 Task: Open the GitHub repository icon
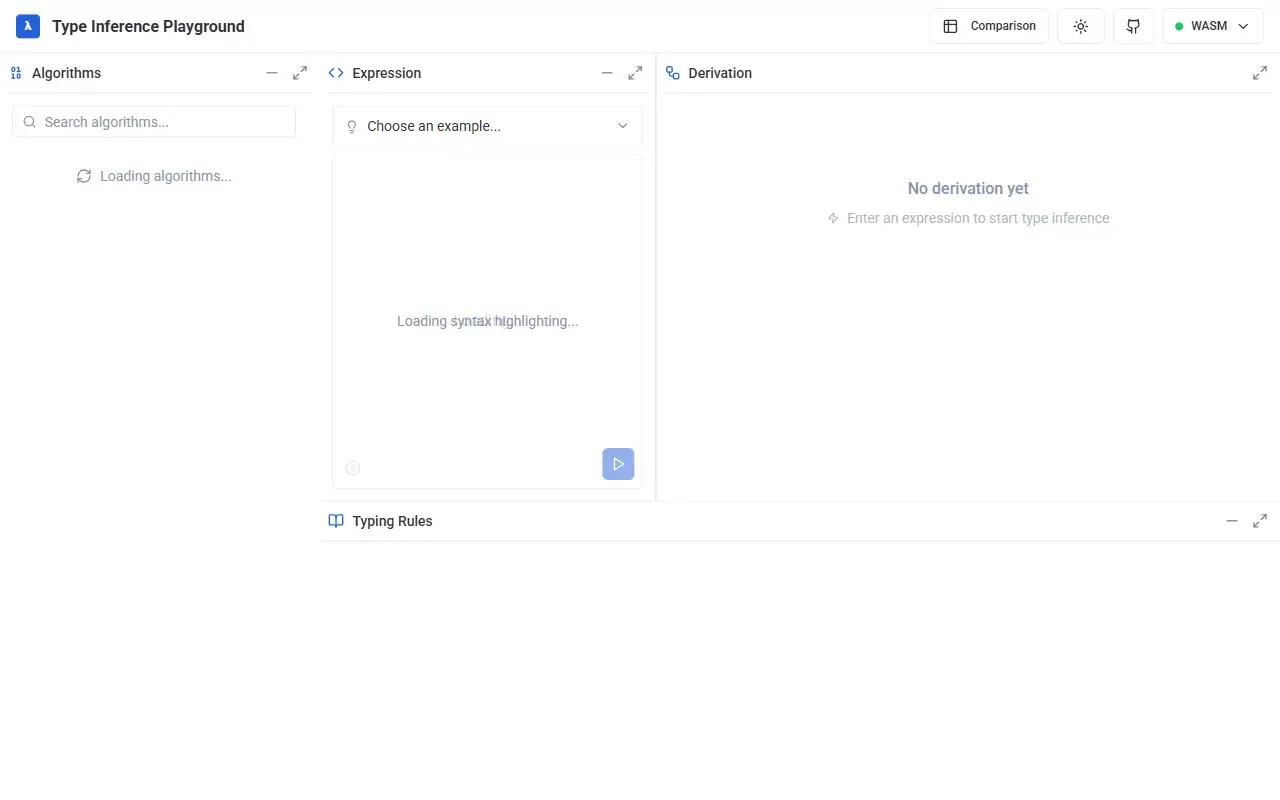pyautogui.click(x=1133, y=26)
